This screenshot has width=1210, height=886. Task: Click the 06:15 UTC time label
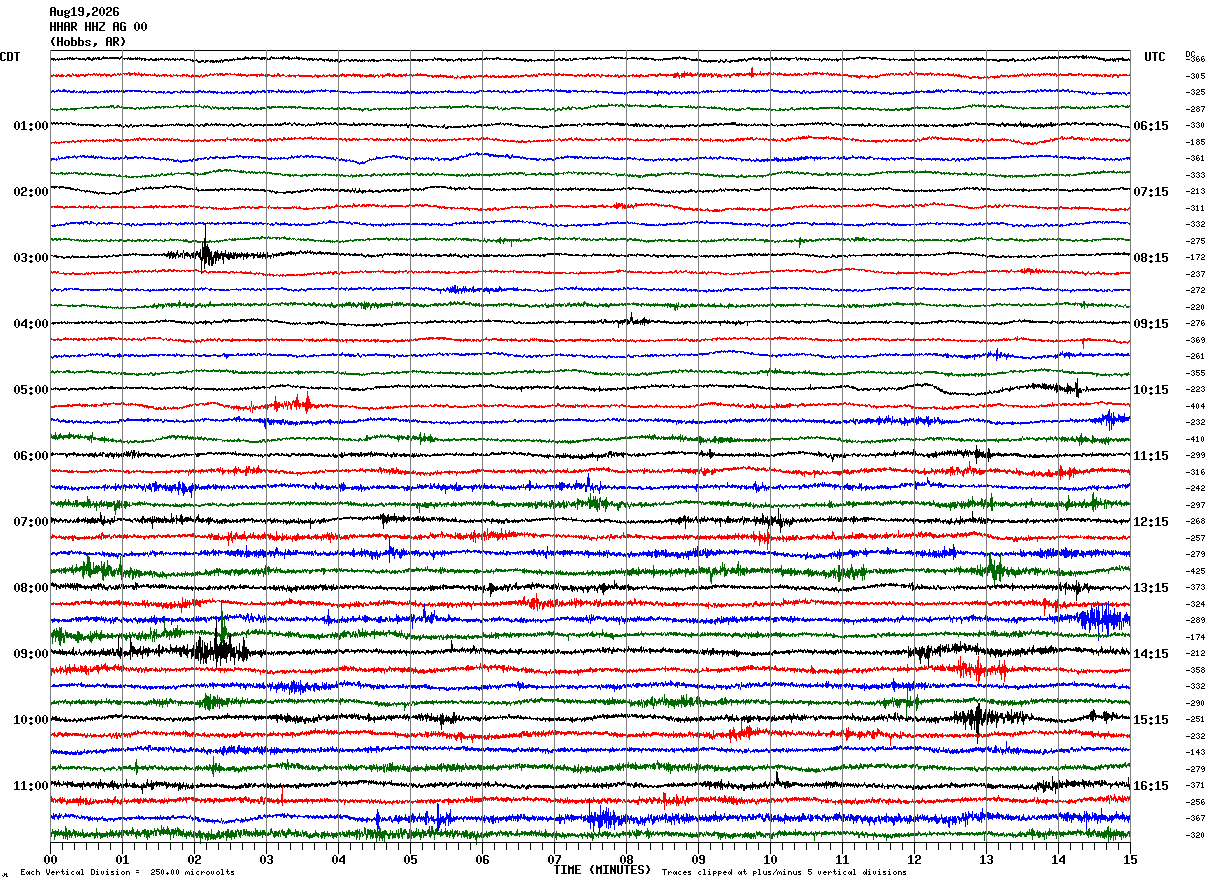point(1151,126)
